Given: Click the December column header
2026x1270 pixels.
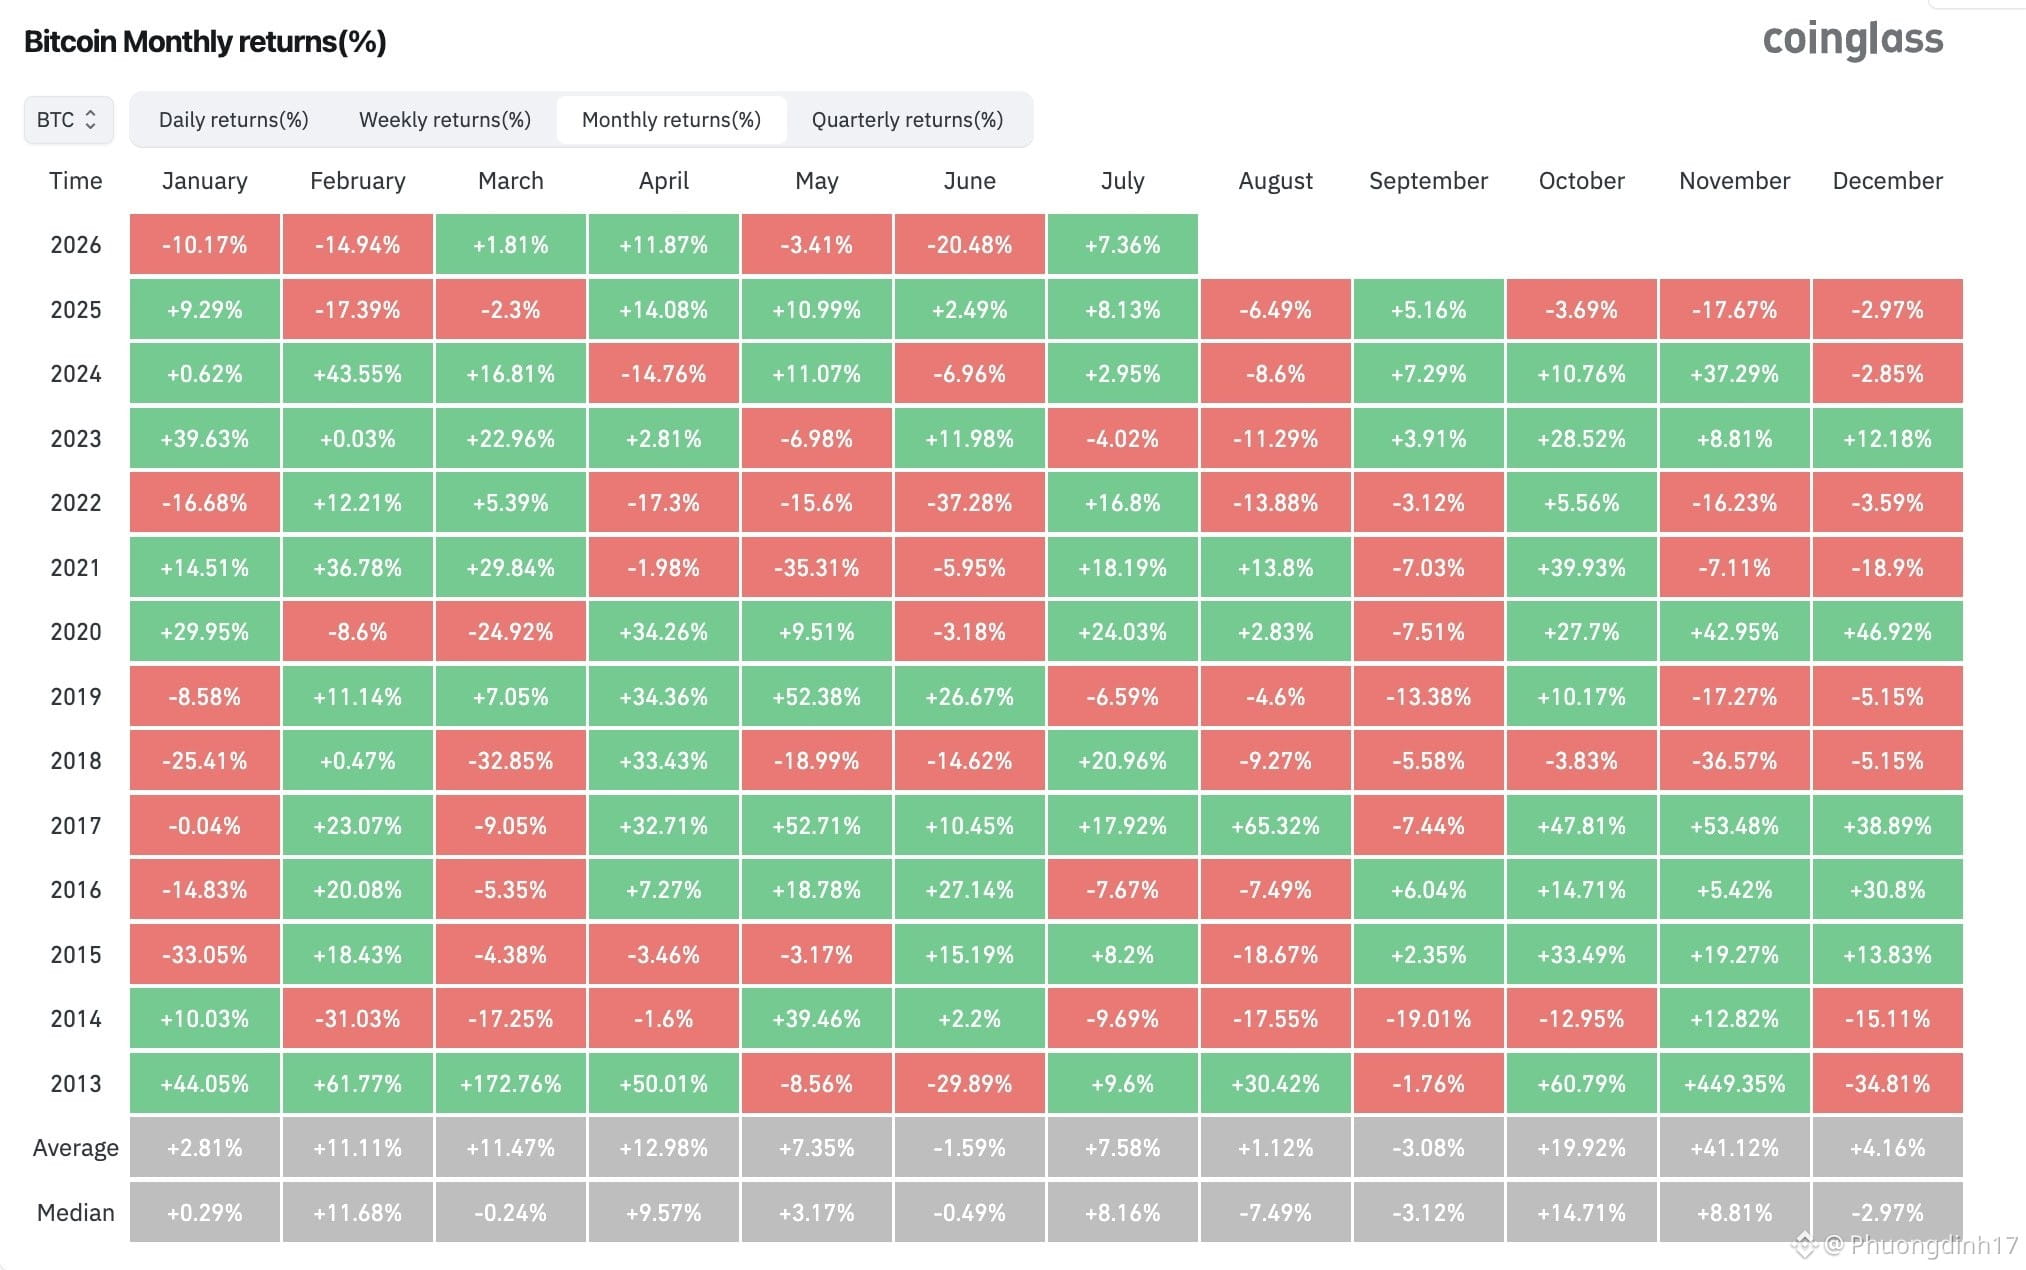Looking at the screenshot, I should (x=1887, y=181).
